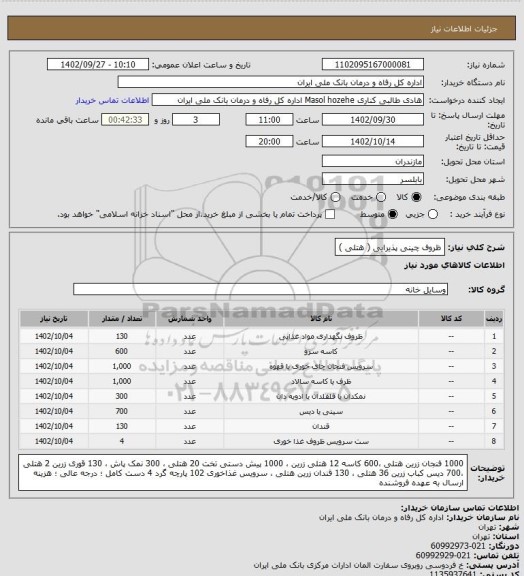The image size is (524, 576).
Task: Select item سینی یا دیس
Action: pyautogui.click(x=321, y=412)
